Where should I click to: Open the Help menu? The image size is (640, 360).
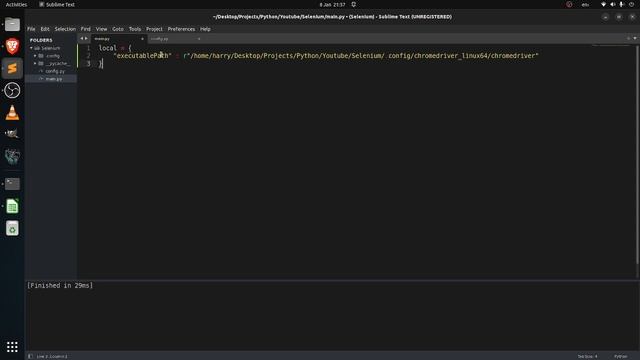(205, 29)
